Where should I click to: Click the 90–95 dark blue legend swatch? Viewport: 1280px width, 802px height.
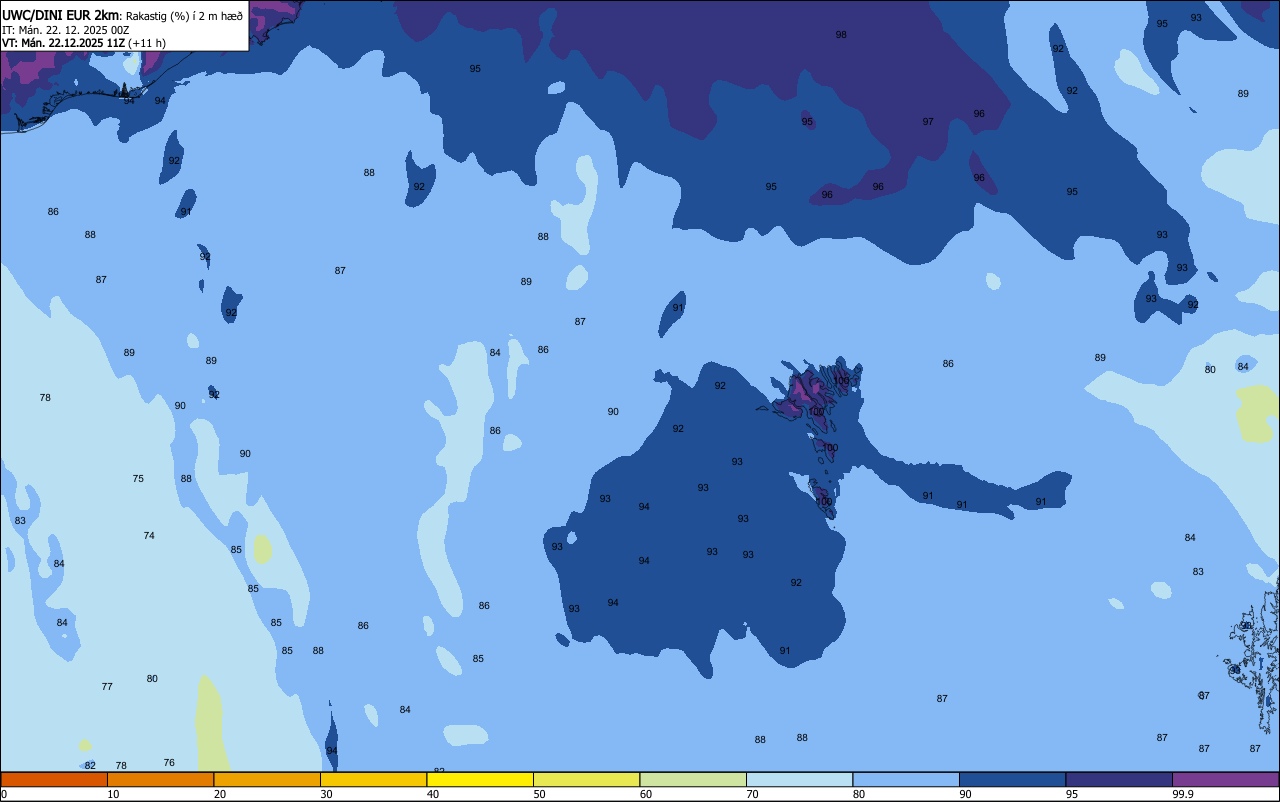1013,779
